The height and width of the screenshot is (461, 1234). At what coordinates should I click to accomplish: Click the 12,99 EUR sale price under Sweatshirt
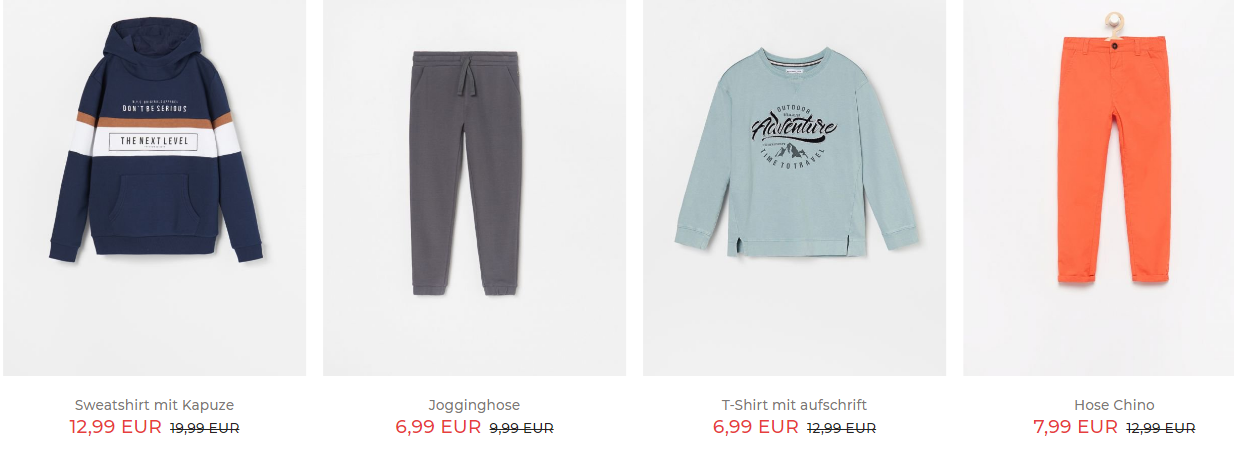click(x=115, y=427)
